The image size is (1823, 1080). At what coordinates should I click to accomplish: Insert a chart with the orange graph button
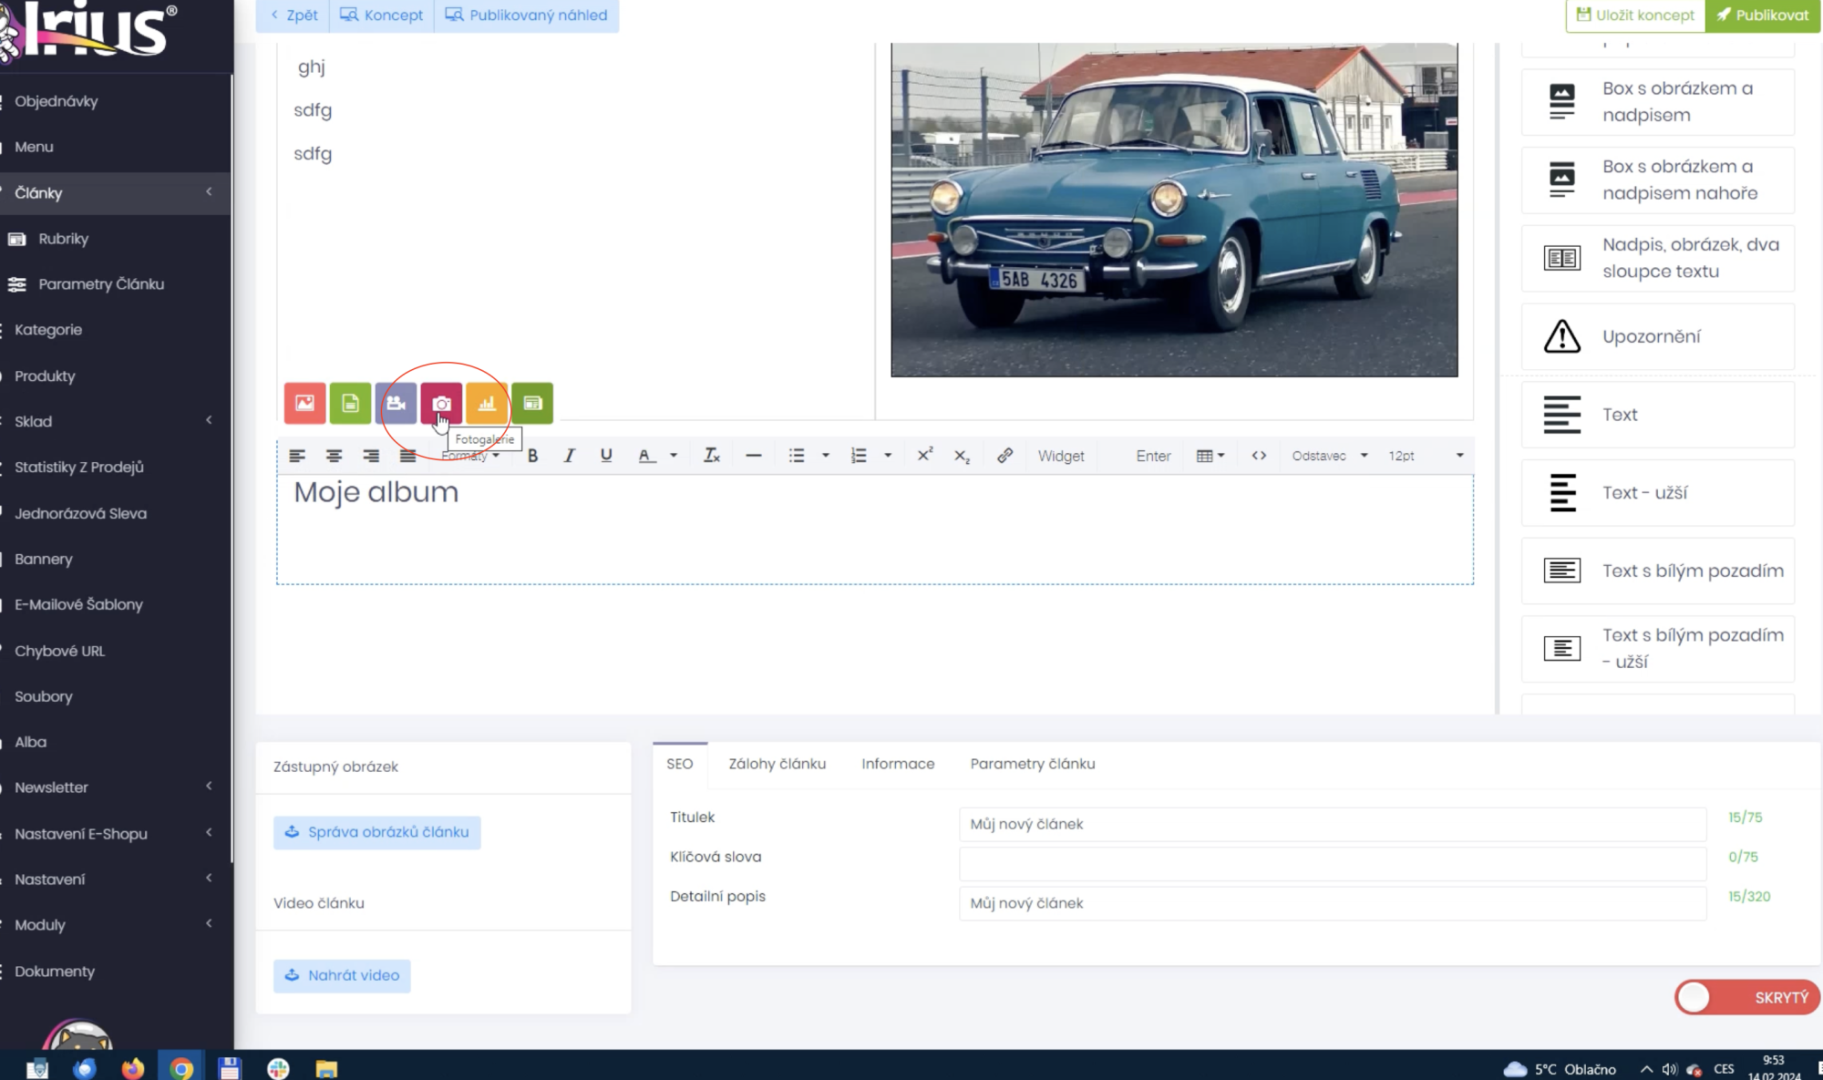487,403
